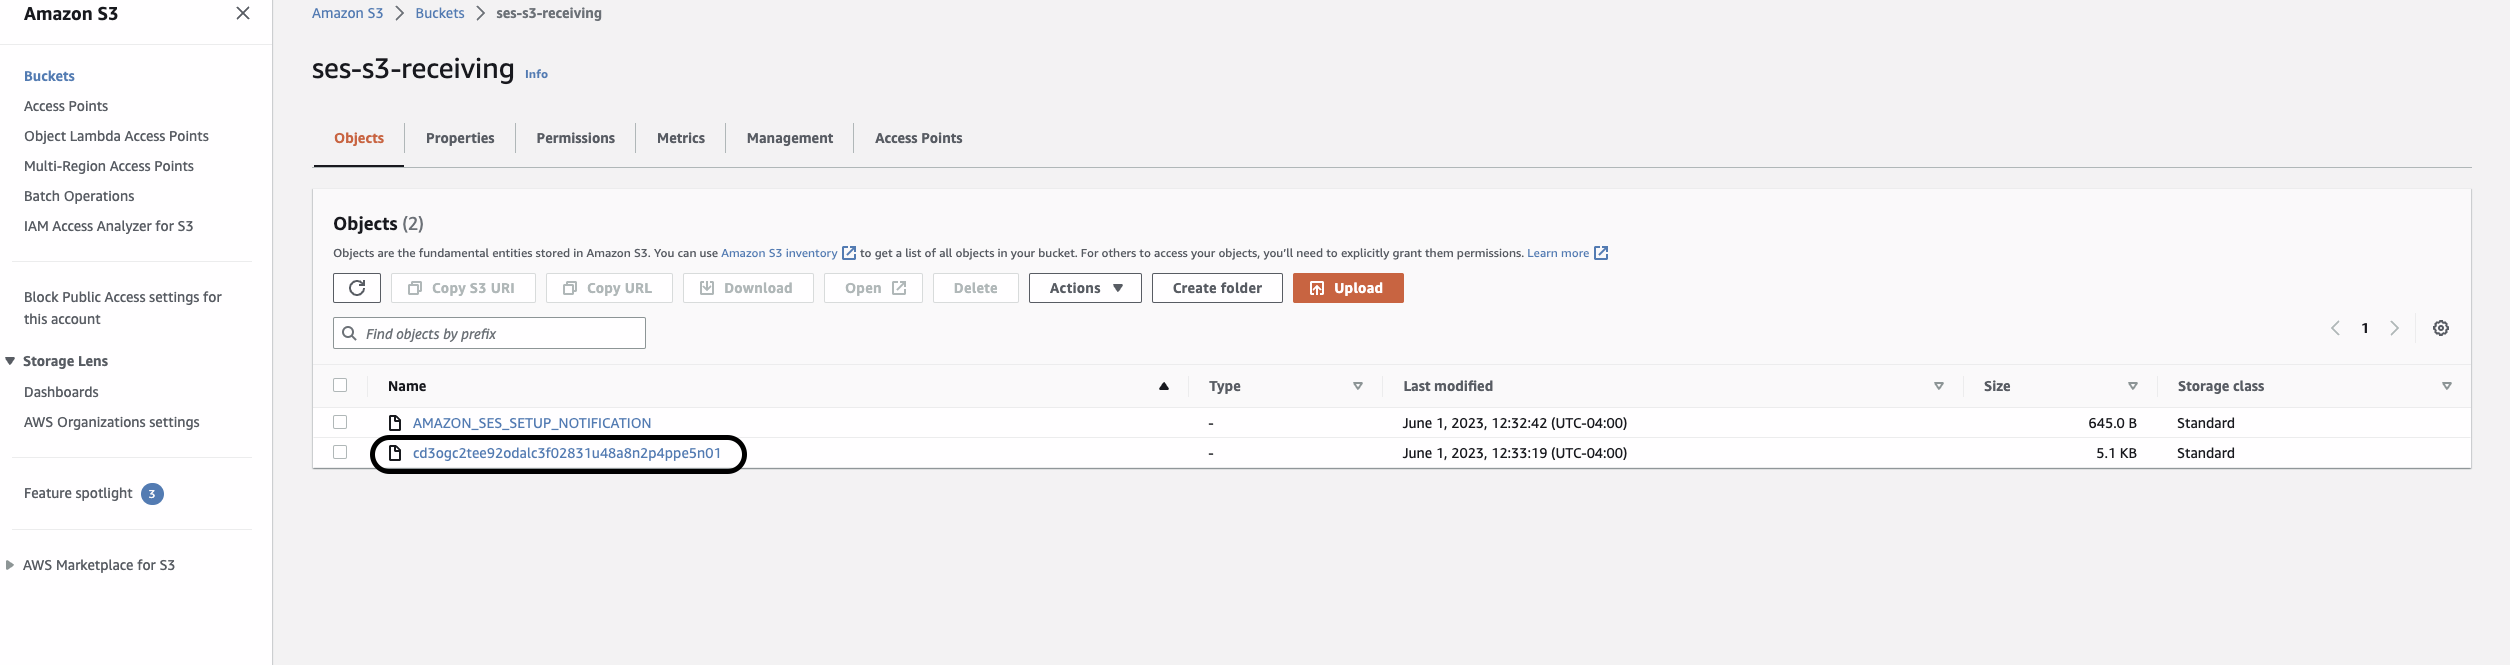The image size is (2510, 665).
Task: Check the cd3ogc2tee92odalc3f02831u48a8n2p4ppe5n01 row checkbox
Action: pyautogui.click(x=340, y=452)
